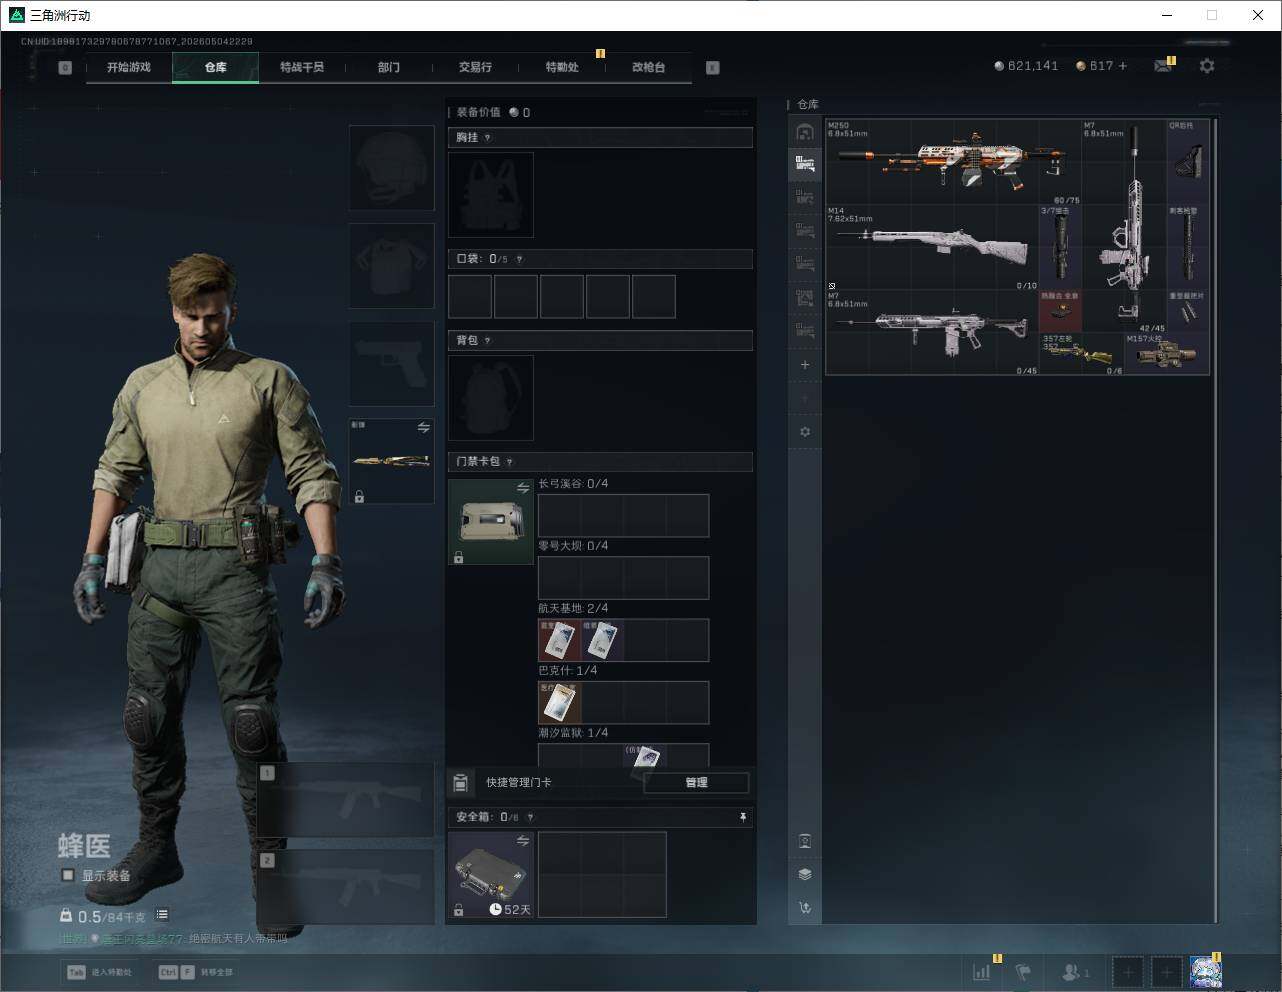Click the second 航天基地 keycard
The image size is (1282, 992).
coord(603,640)
